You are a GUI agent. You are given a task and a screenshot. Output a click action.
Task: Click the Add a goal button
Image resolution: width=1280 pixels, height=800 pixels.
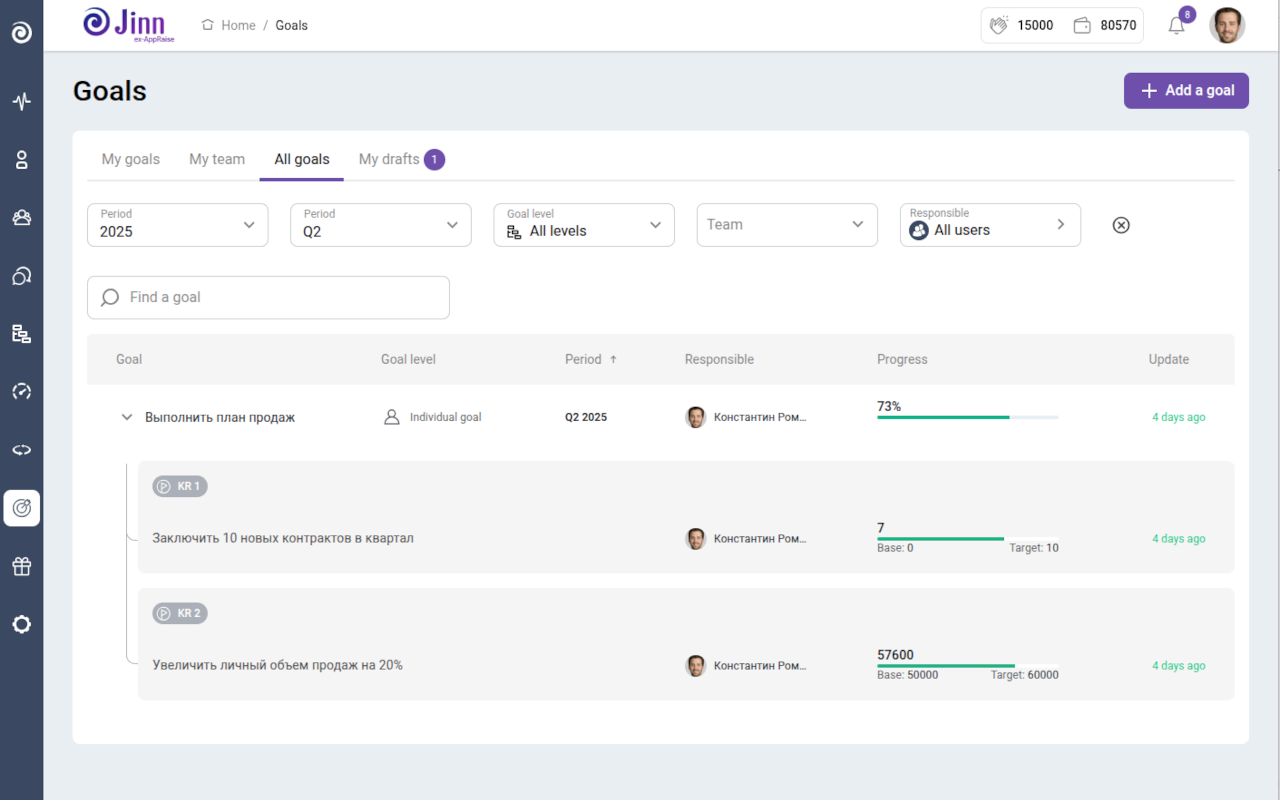tap(1186, 90)
